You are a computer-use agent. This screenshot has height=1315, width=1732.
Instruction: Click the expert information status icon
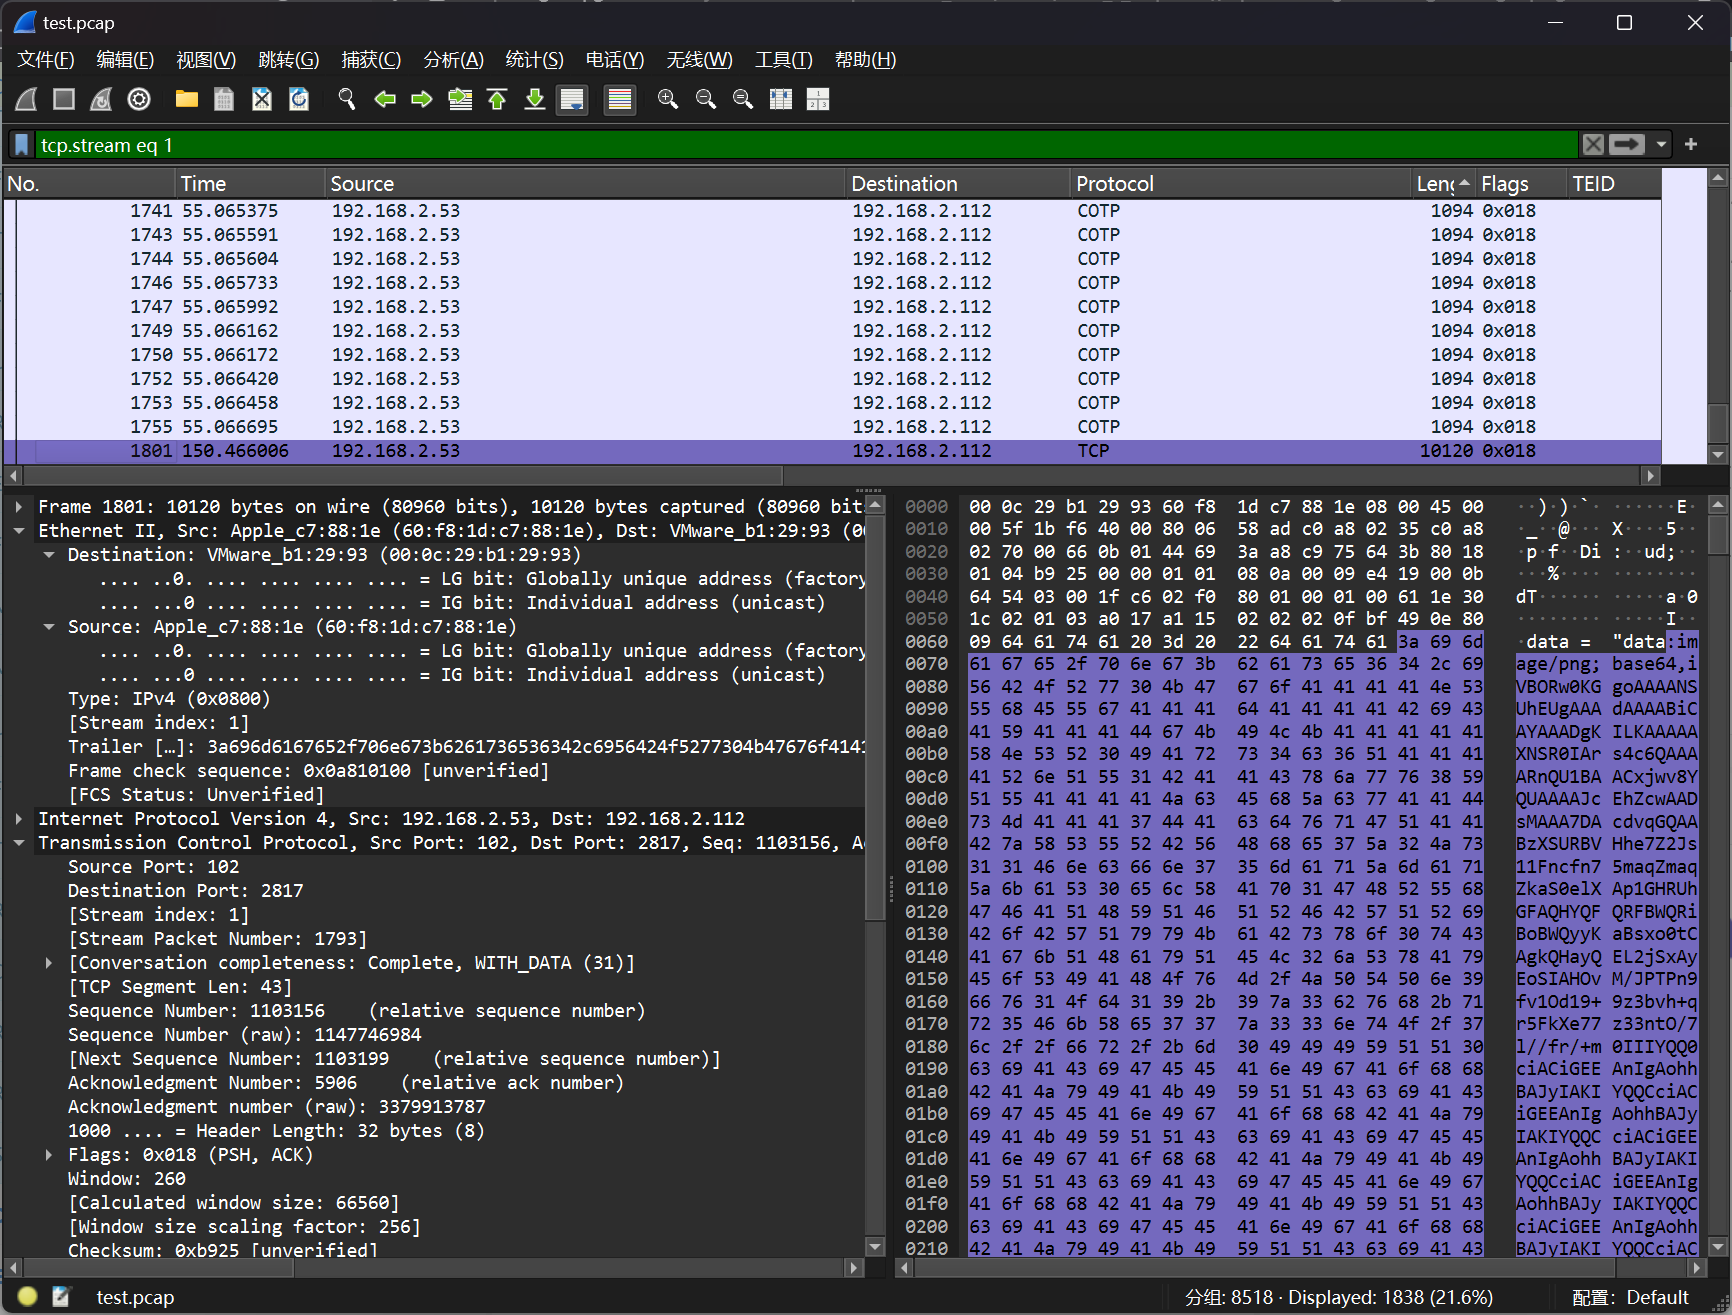[x=28, y=1296]
